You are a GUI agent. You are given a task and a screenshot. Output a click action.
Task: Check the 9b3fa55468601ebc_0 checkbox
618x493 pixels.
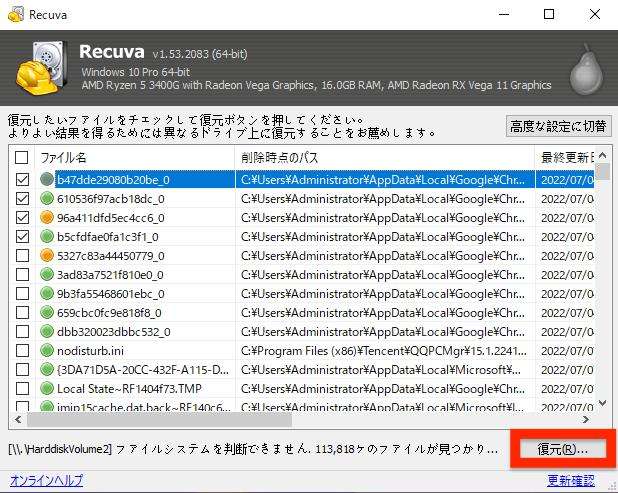point(22,294)
